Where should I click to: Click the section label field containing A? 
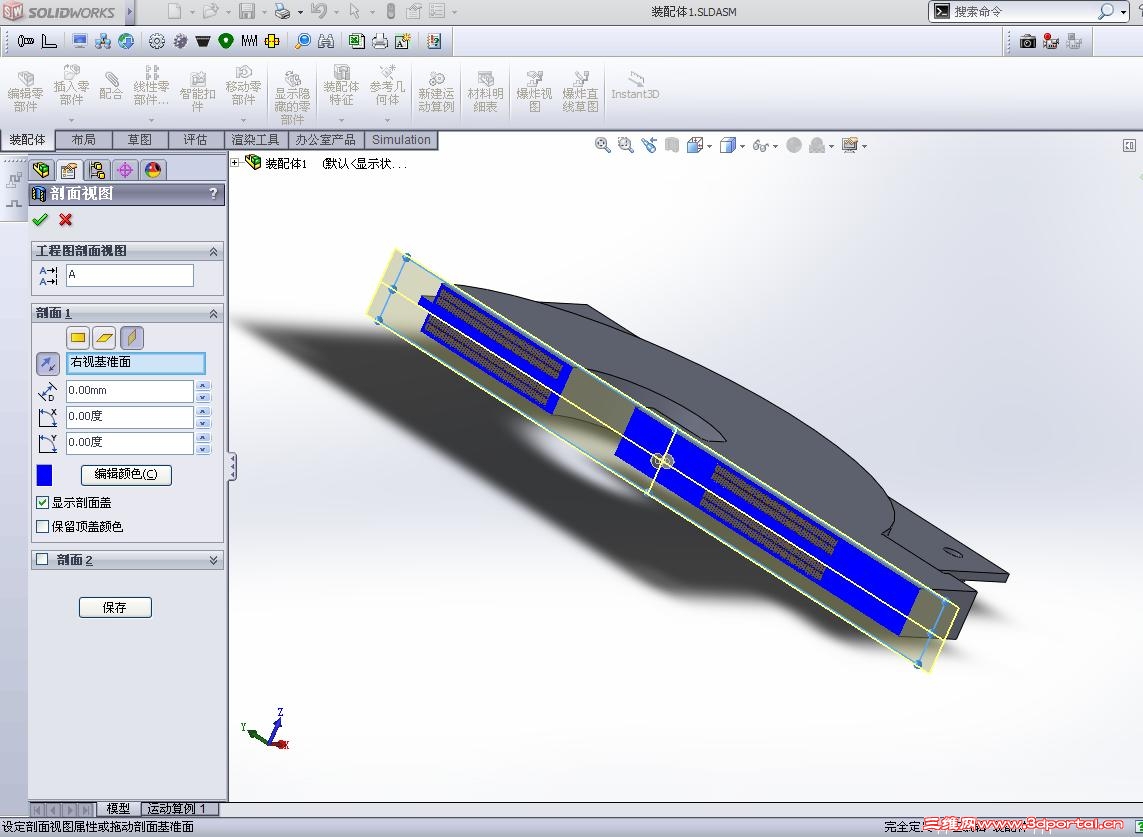click(130, 275)
